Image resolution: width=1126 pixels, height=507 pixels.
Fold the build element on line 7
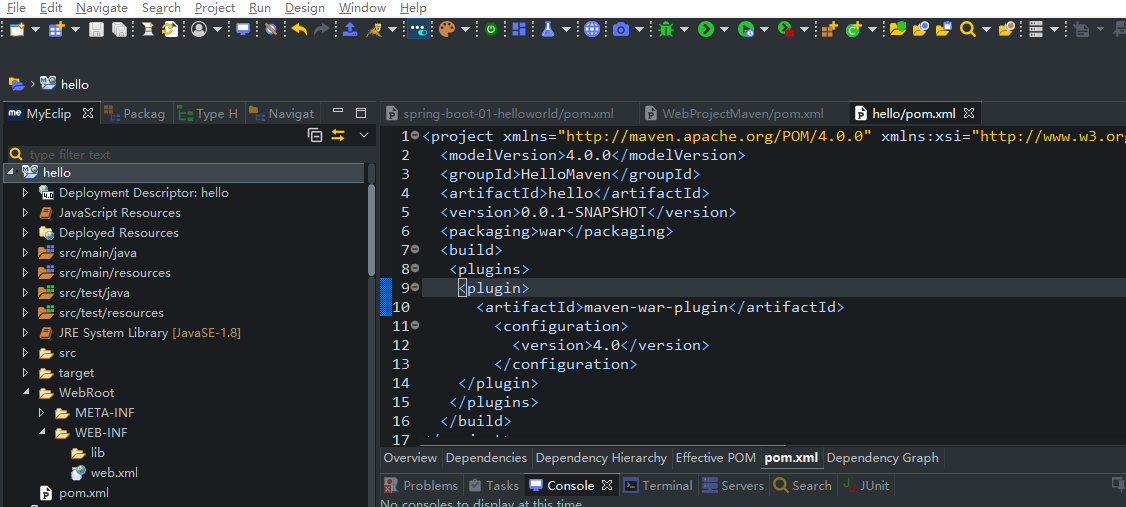point(415,250)
